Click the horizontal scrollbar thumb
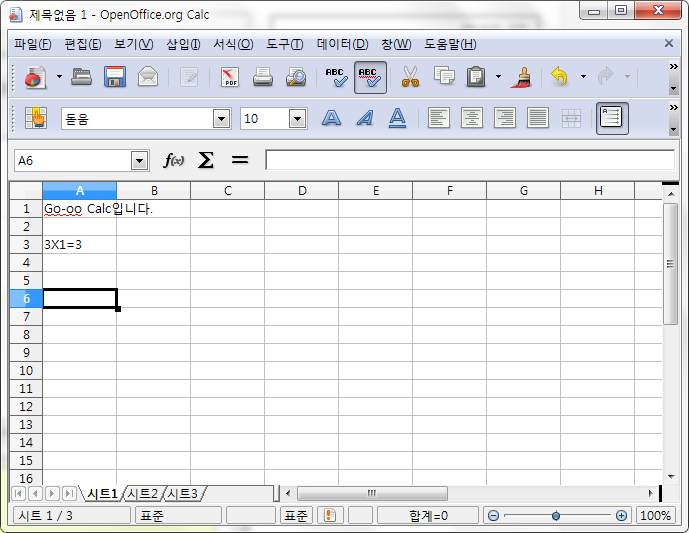 (x=372, y=493)
